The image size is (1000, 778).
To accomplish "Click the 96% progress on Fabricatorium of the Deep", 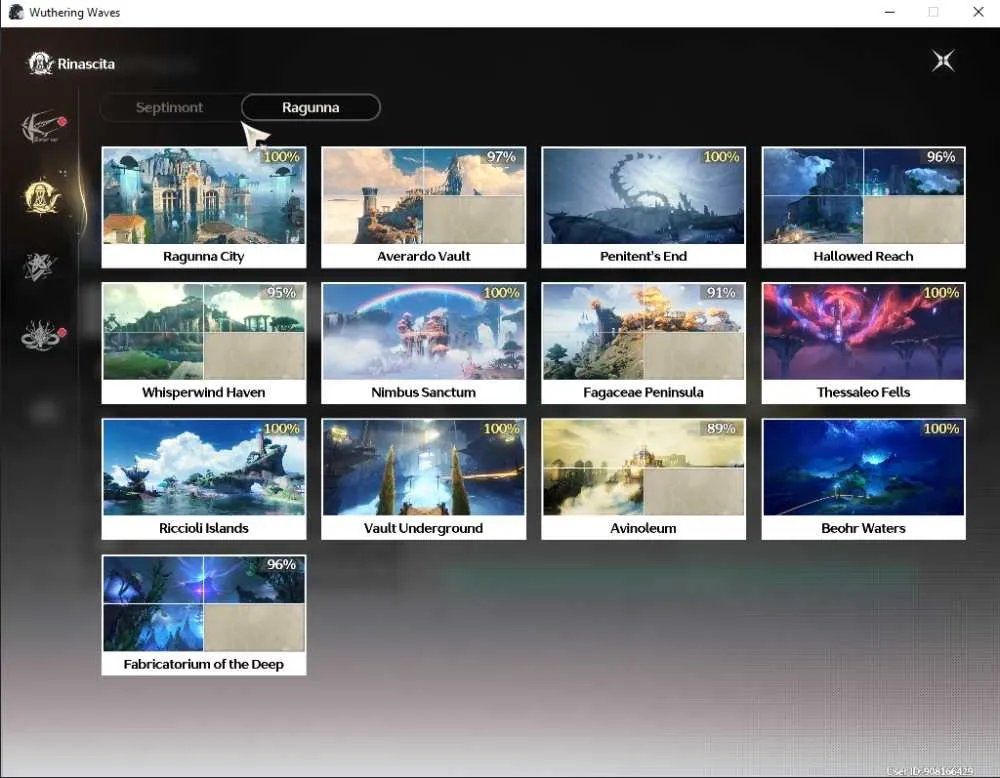I will pyautogui.click(x=281, y=564).
